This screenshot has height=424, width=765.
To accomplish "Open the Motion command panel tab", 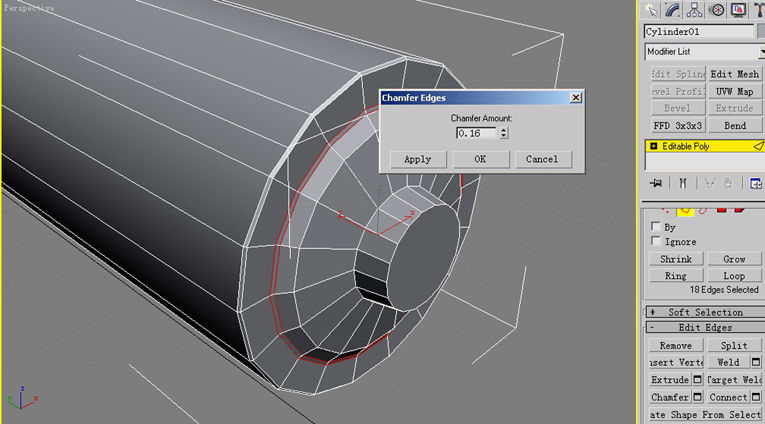I will [716, 10].
